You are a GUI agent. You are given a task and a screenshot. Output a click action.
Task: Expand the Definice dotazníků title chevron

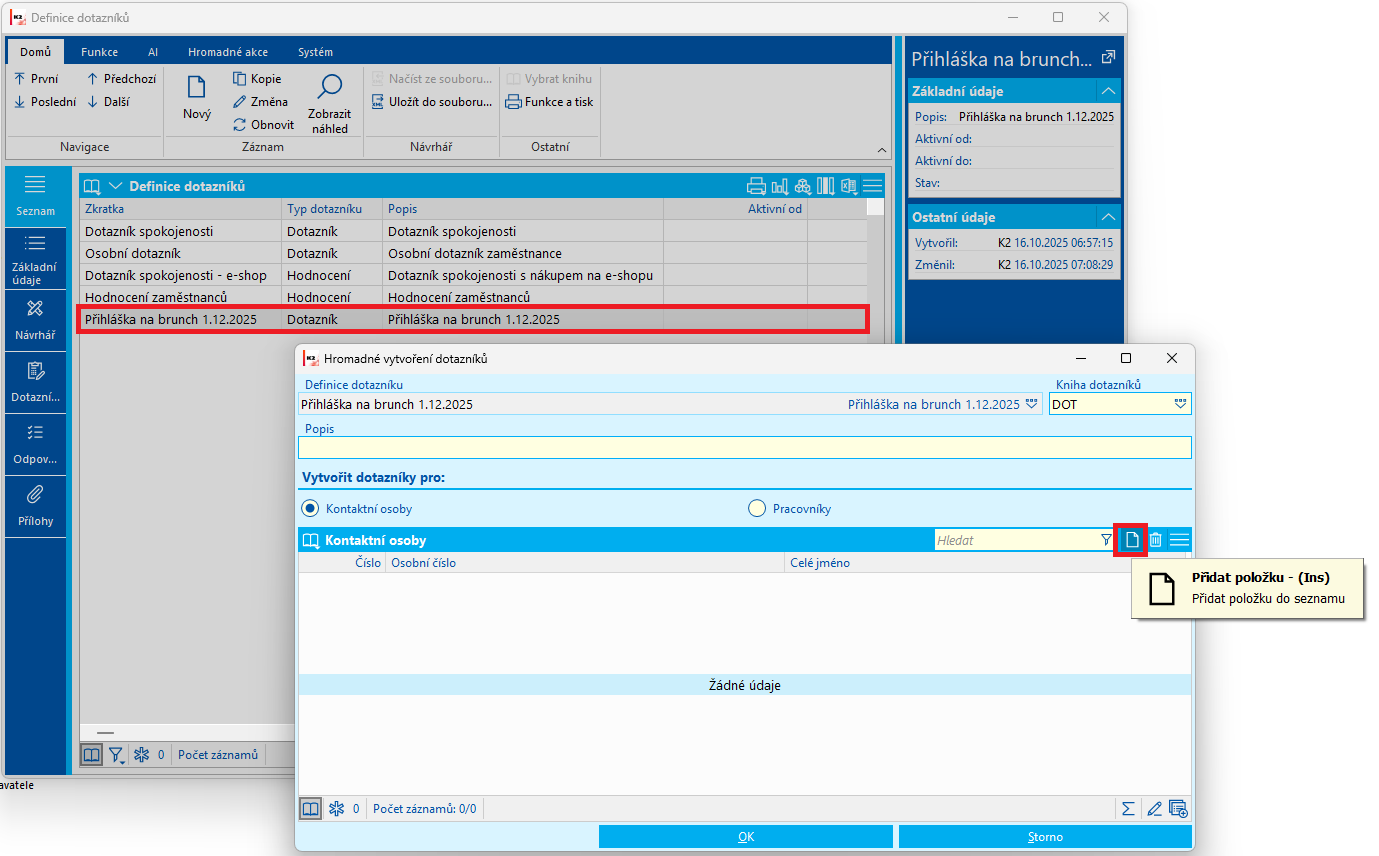tap(115, 186)
